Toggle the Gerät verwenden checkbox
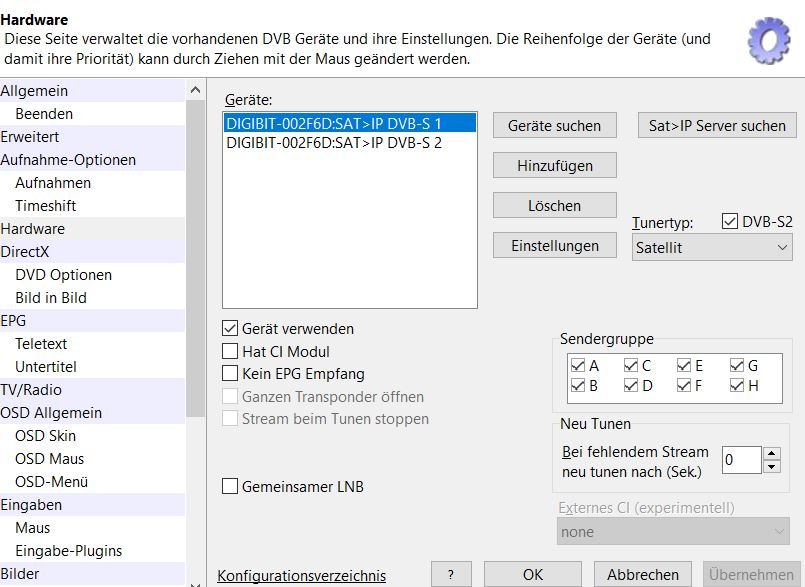 coord(230,329)
